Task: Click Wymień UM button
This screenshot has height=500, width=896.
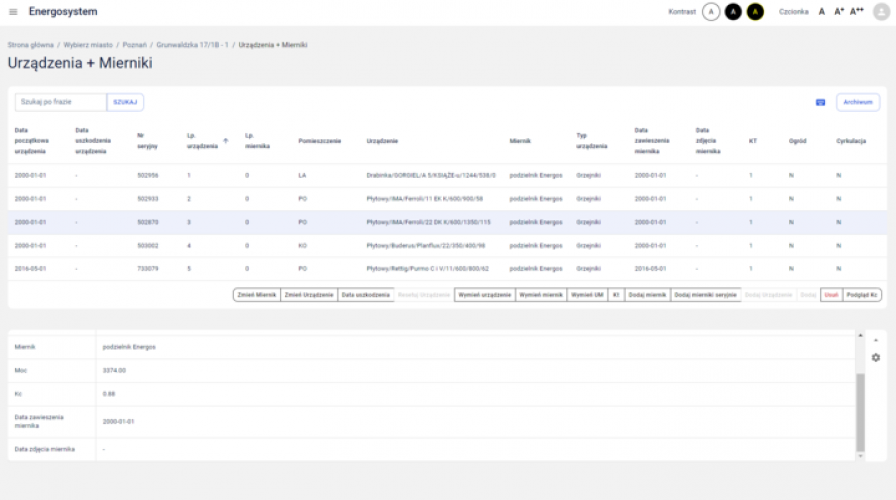Action: pyautogui.click(x=587, y=295)
